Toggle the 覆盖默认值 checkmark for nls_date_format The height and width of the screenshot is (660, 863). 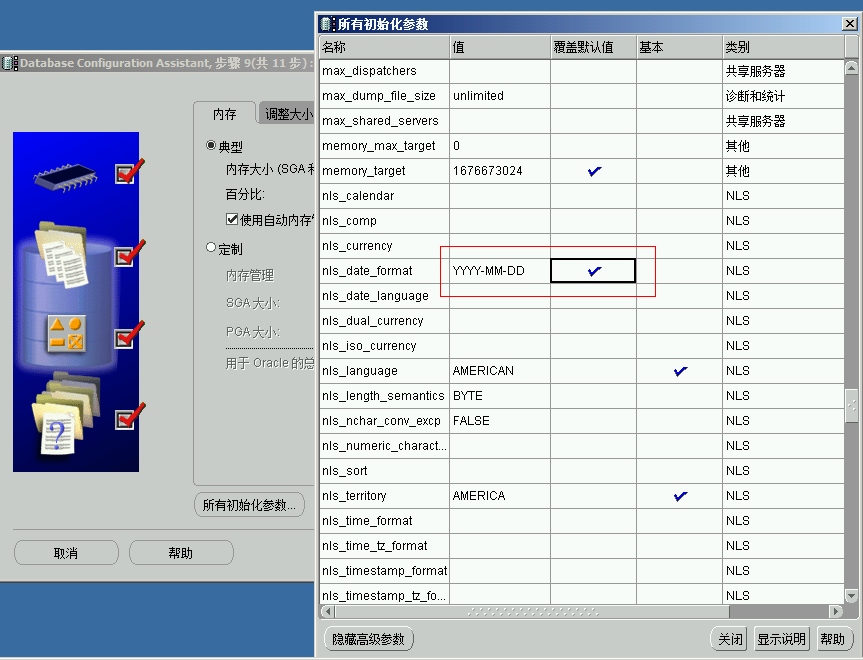tap(594, 270)
